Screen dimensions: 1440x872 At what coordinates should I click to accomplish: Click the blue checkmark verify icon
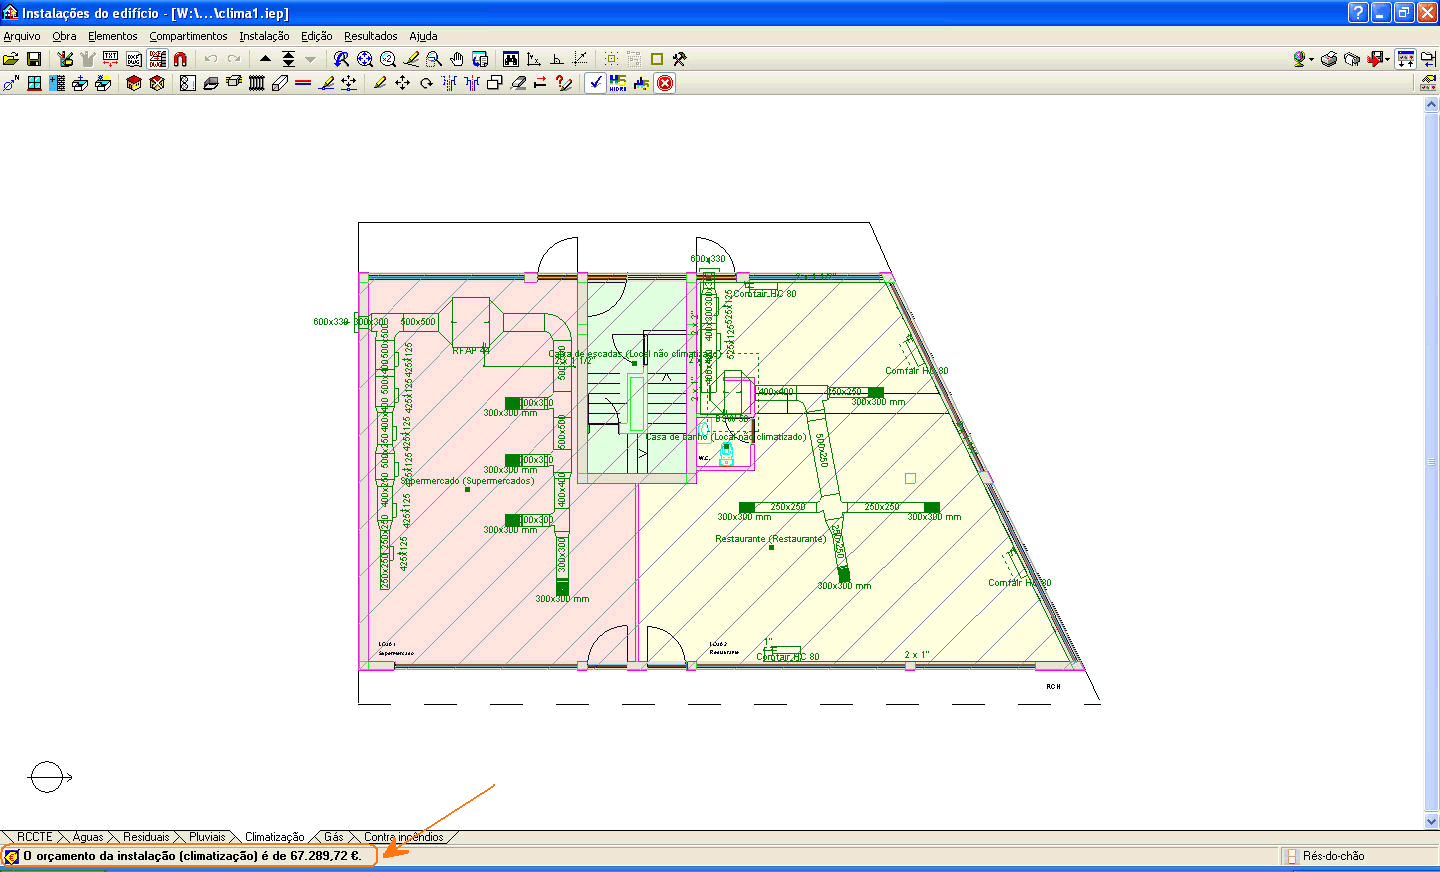click(x=596, y=83)
